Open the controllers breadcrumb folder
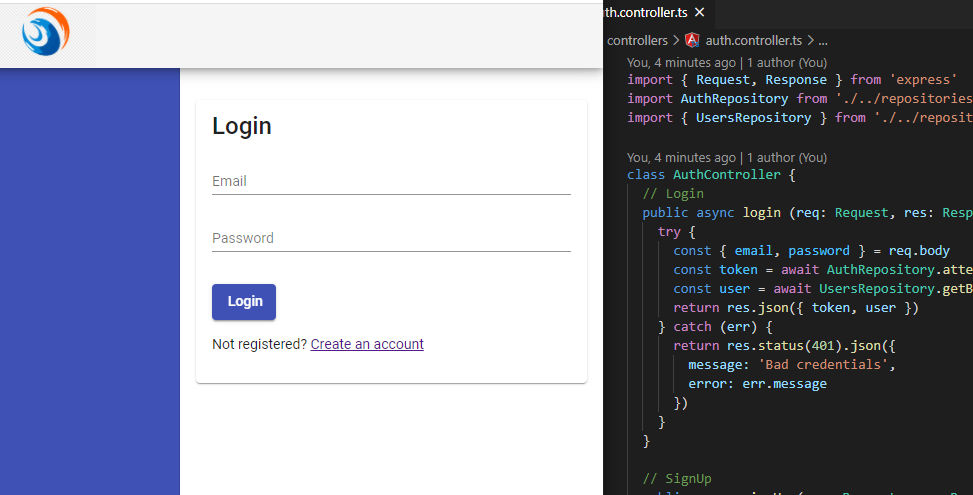The height and width of the screenshot is (495, 973). (637, 41)
